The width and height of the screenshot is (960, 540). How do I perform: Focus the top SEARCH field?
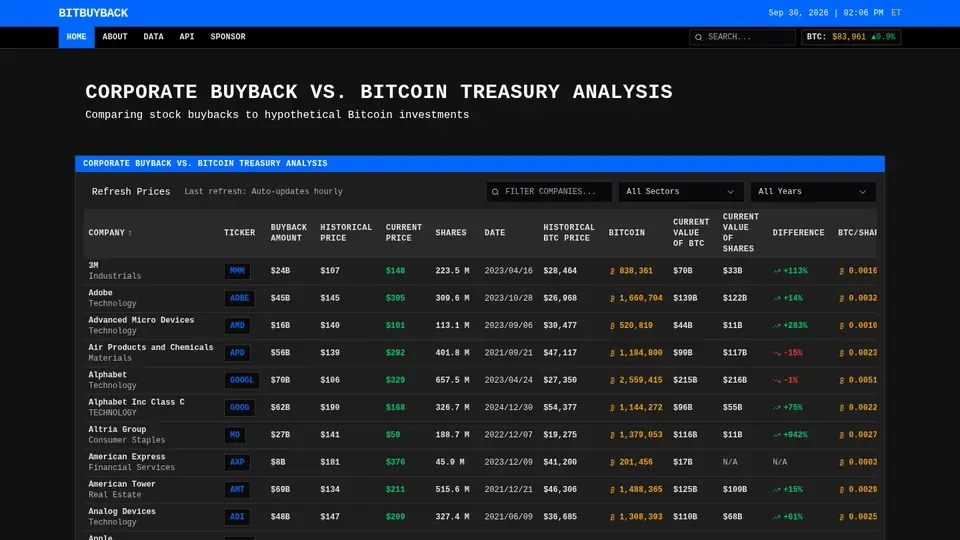point(742,37)
